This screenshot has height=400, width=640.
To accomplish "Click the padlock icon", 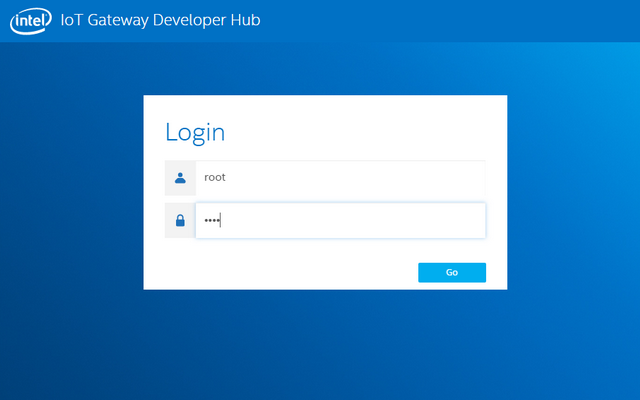I will [180, 220].
